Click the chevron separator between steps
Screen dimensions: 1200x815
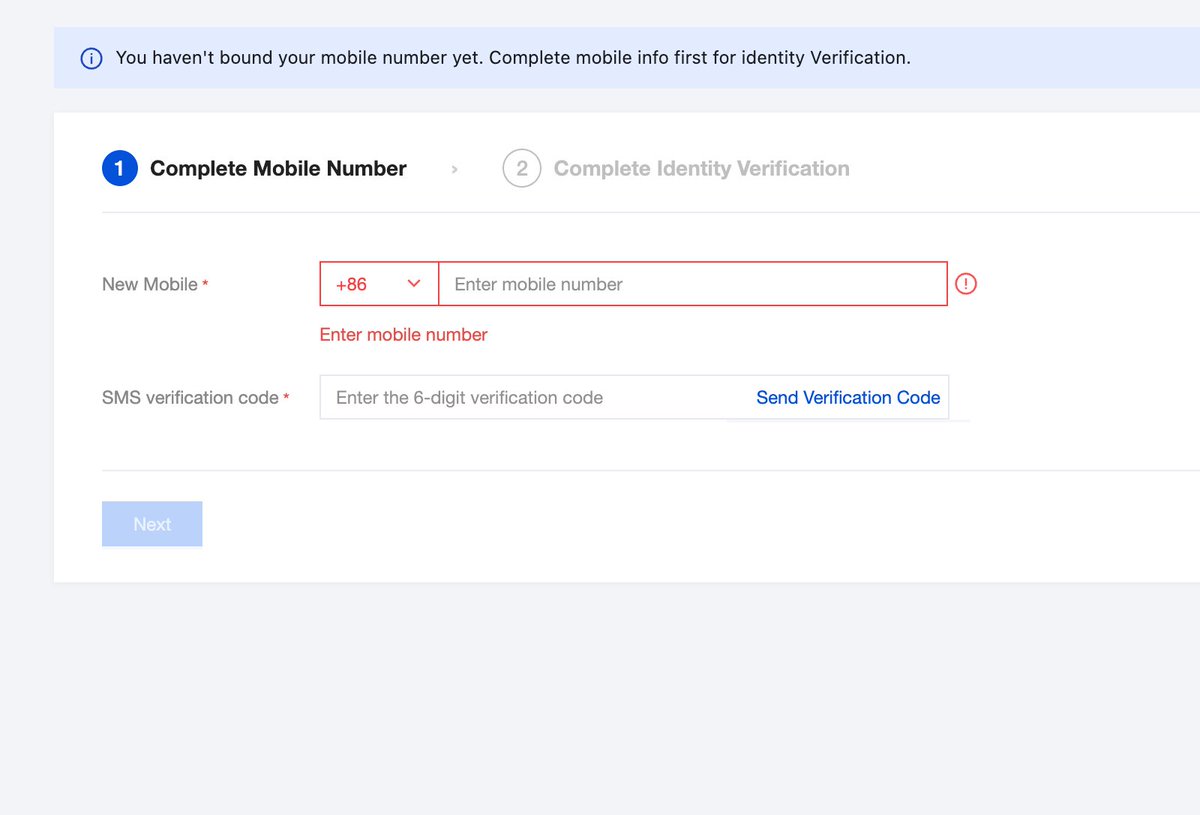click(x=455, y=170)
